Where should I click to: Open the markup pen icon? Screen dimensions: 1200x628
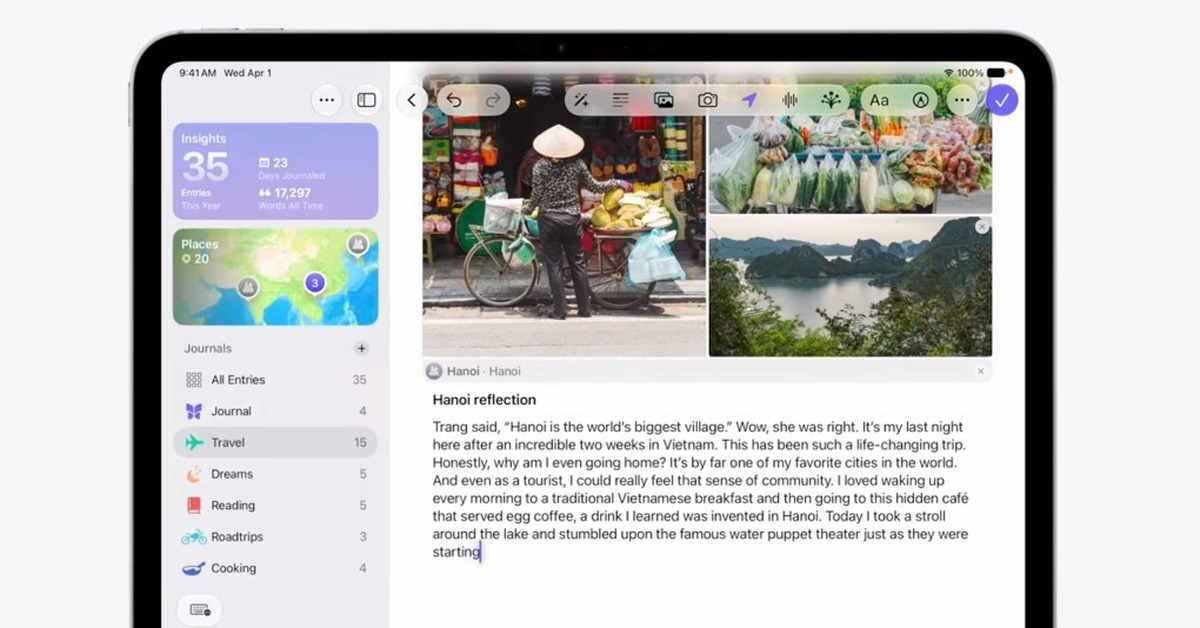(920, 100)
